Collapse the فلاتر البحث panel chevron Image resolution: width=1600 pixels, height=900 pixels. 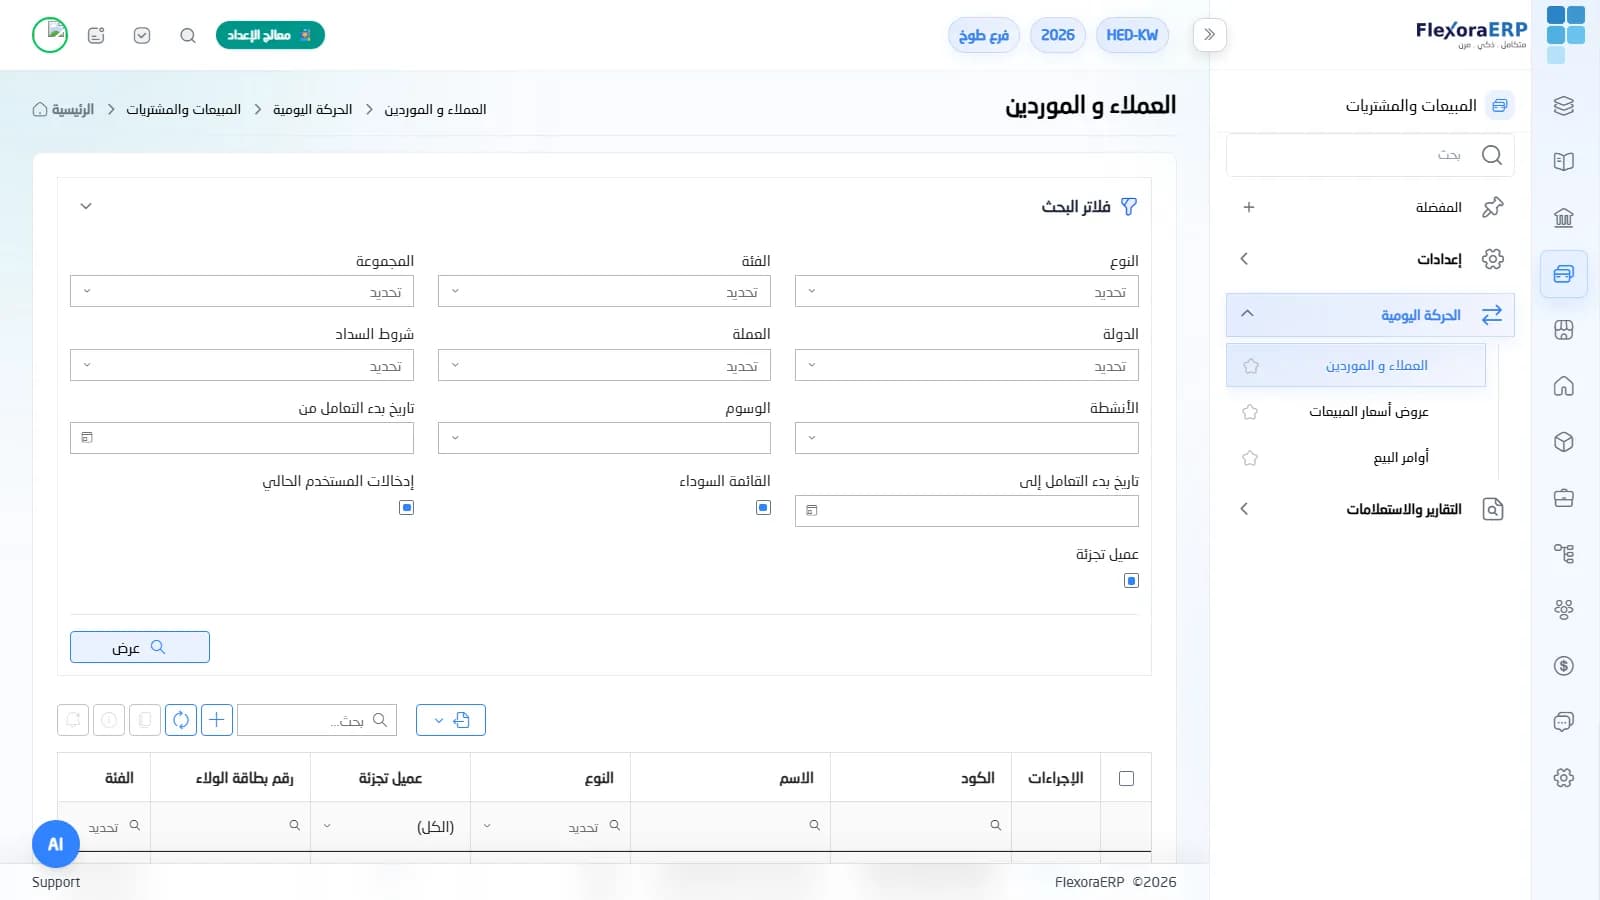pos(86,207)
